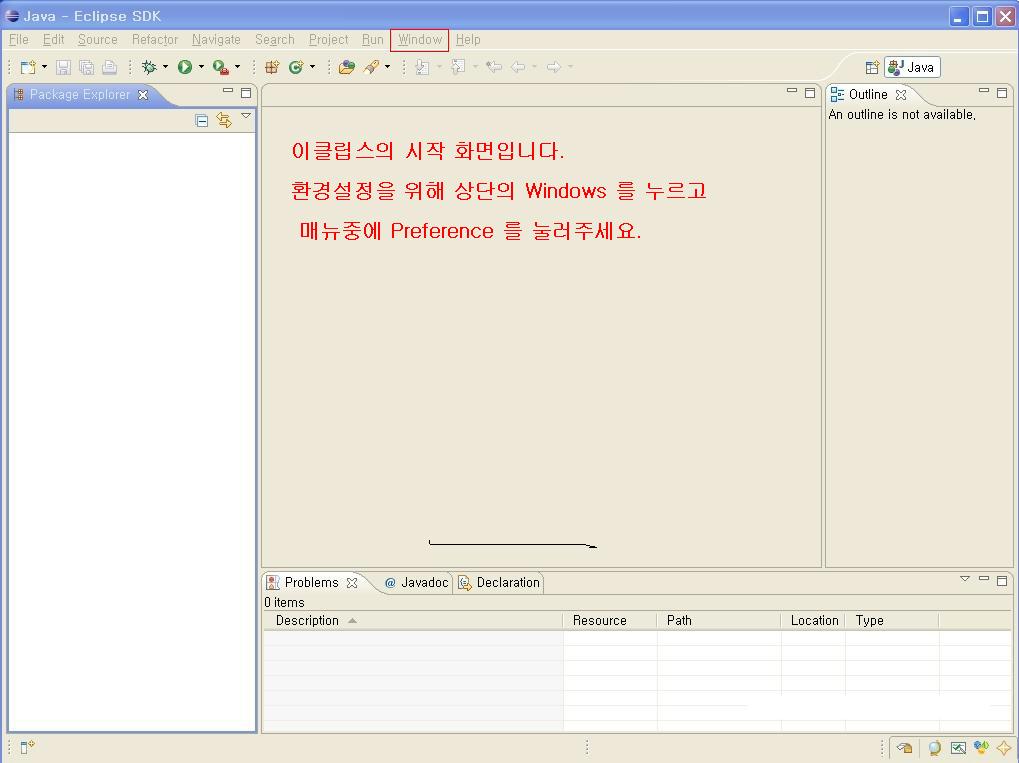Open the New wizard dropdown arrow

pos(44,66)
